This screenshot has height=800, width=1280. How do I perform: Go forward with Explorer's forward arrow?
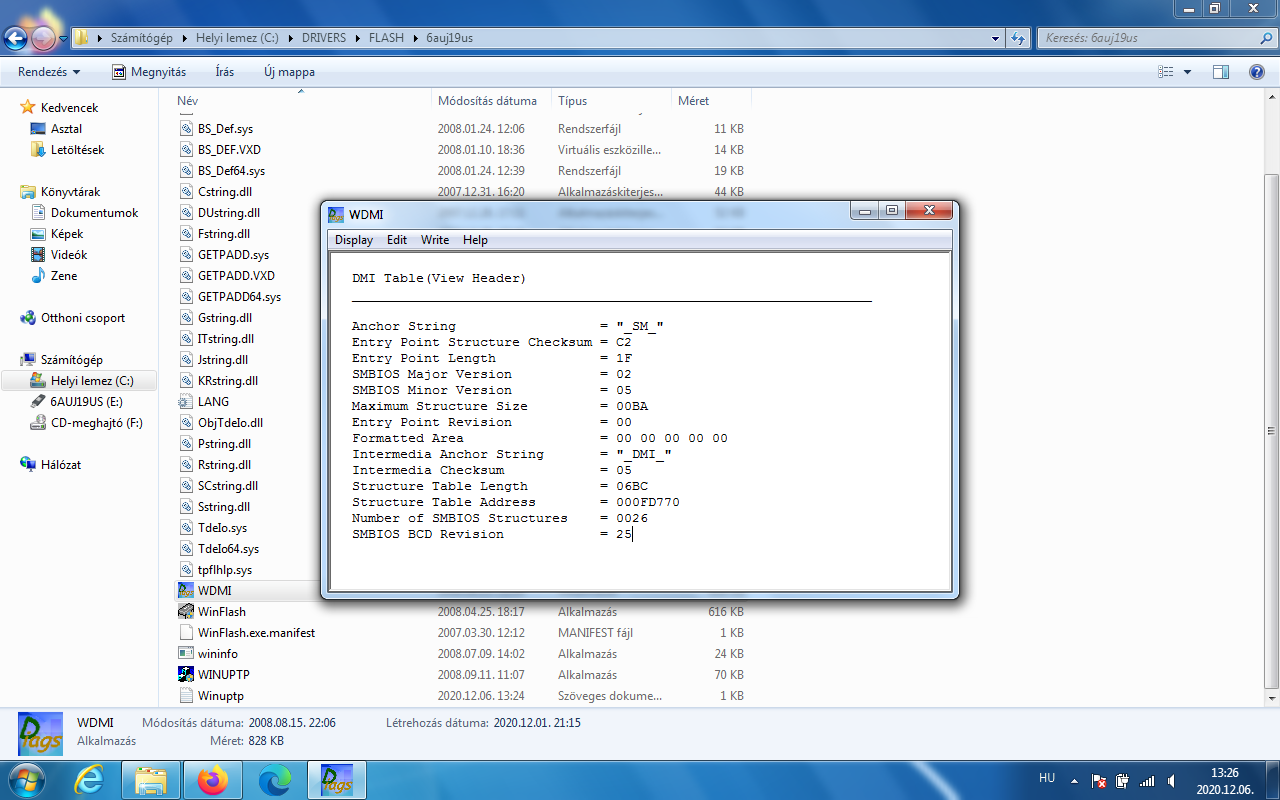pos(43,38)
